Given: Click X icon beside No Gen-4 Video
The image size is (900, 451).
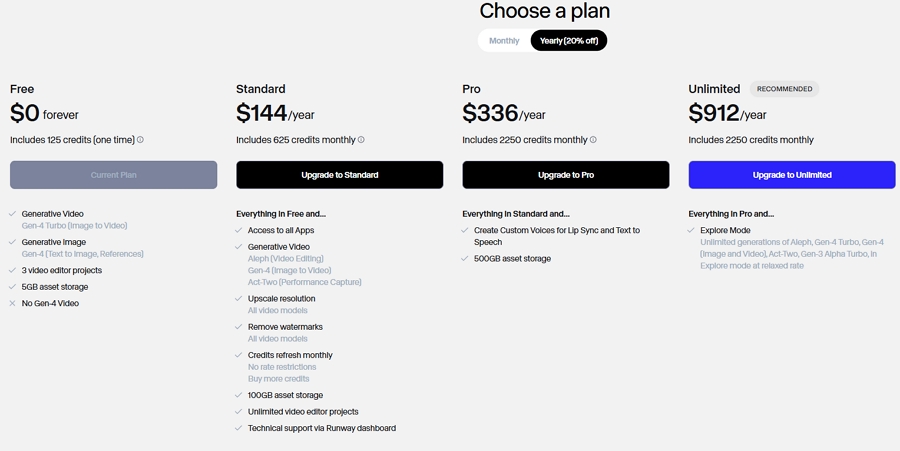Looking at the screenshot, I should click(x=12, y=303).
